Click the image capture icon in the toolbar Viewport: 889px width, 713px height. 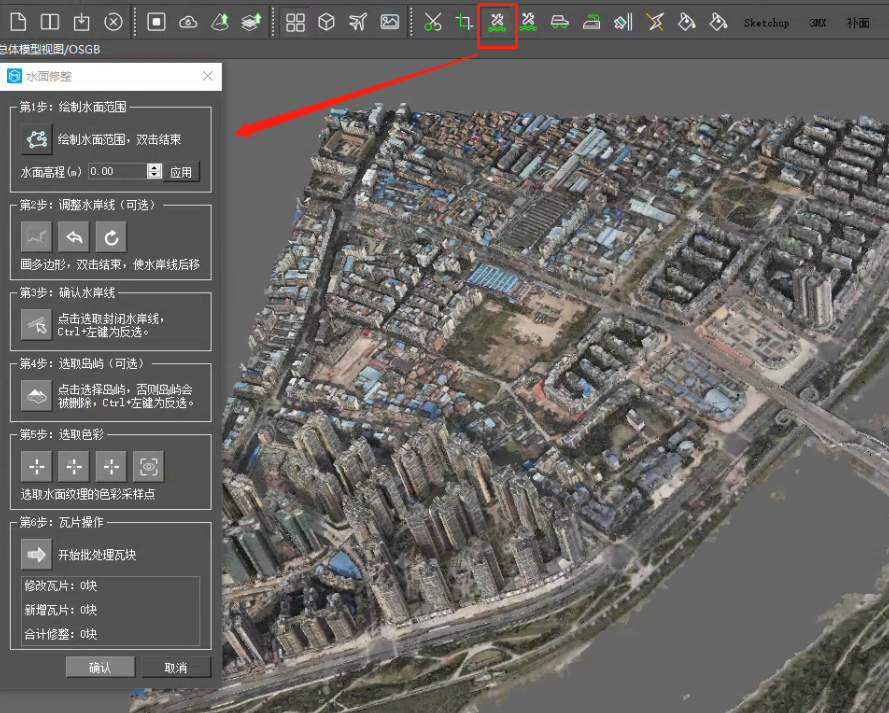click(x=389, y=21)
